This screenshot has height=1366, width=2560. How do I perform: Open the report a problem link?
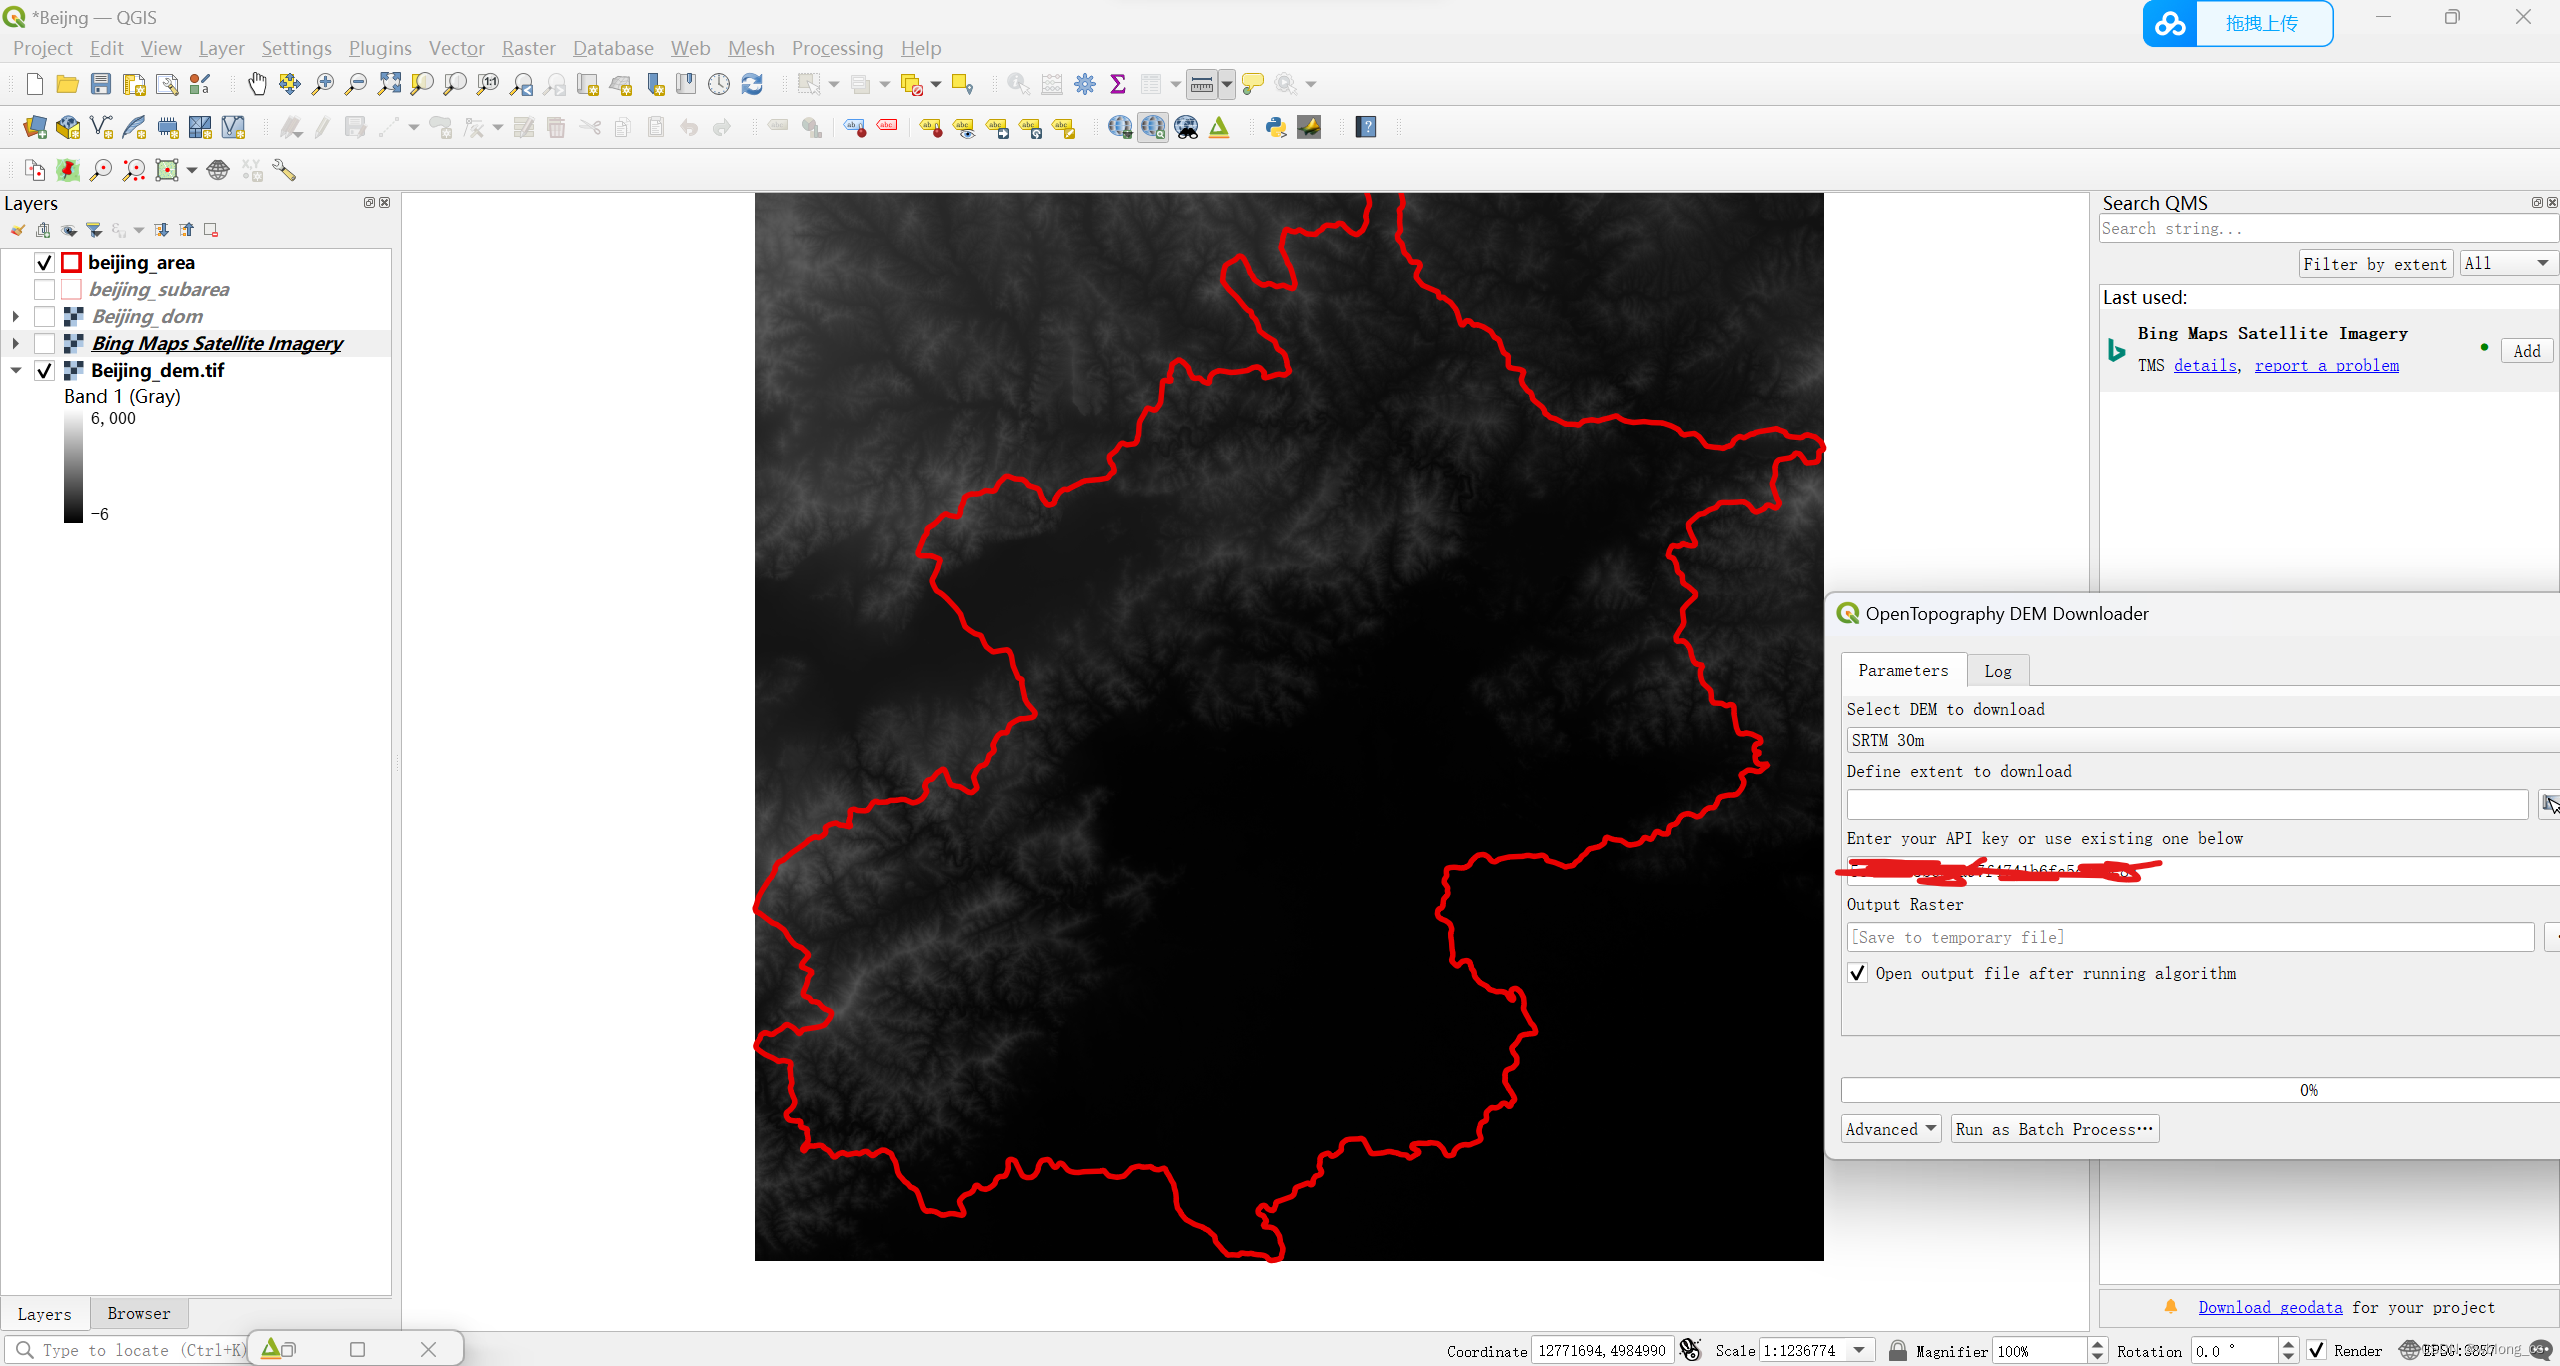click(x=2327, y=366)
